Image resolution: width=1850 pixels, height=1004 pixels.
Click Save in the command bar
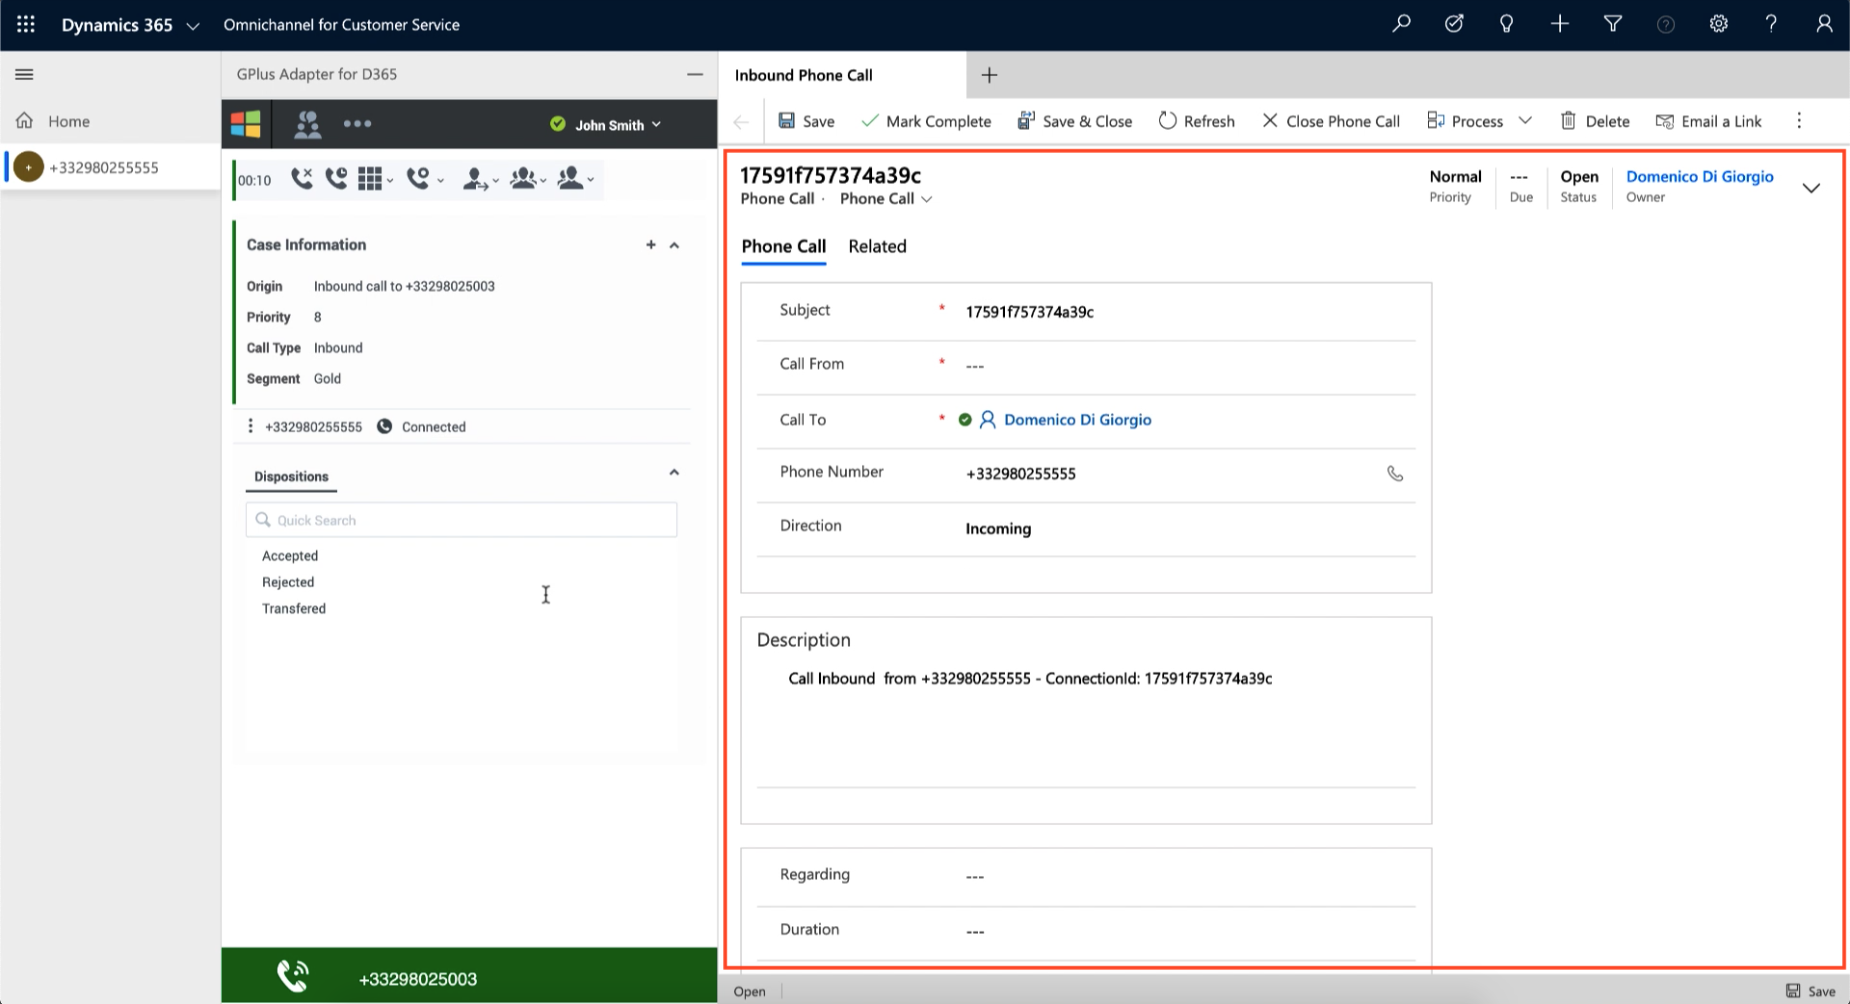coord(807,121)
